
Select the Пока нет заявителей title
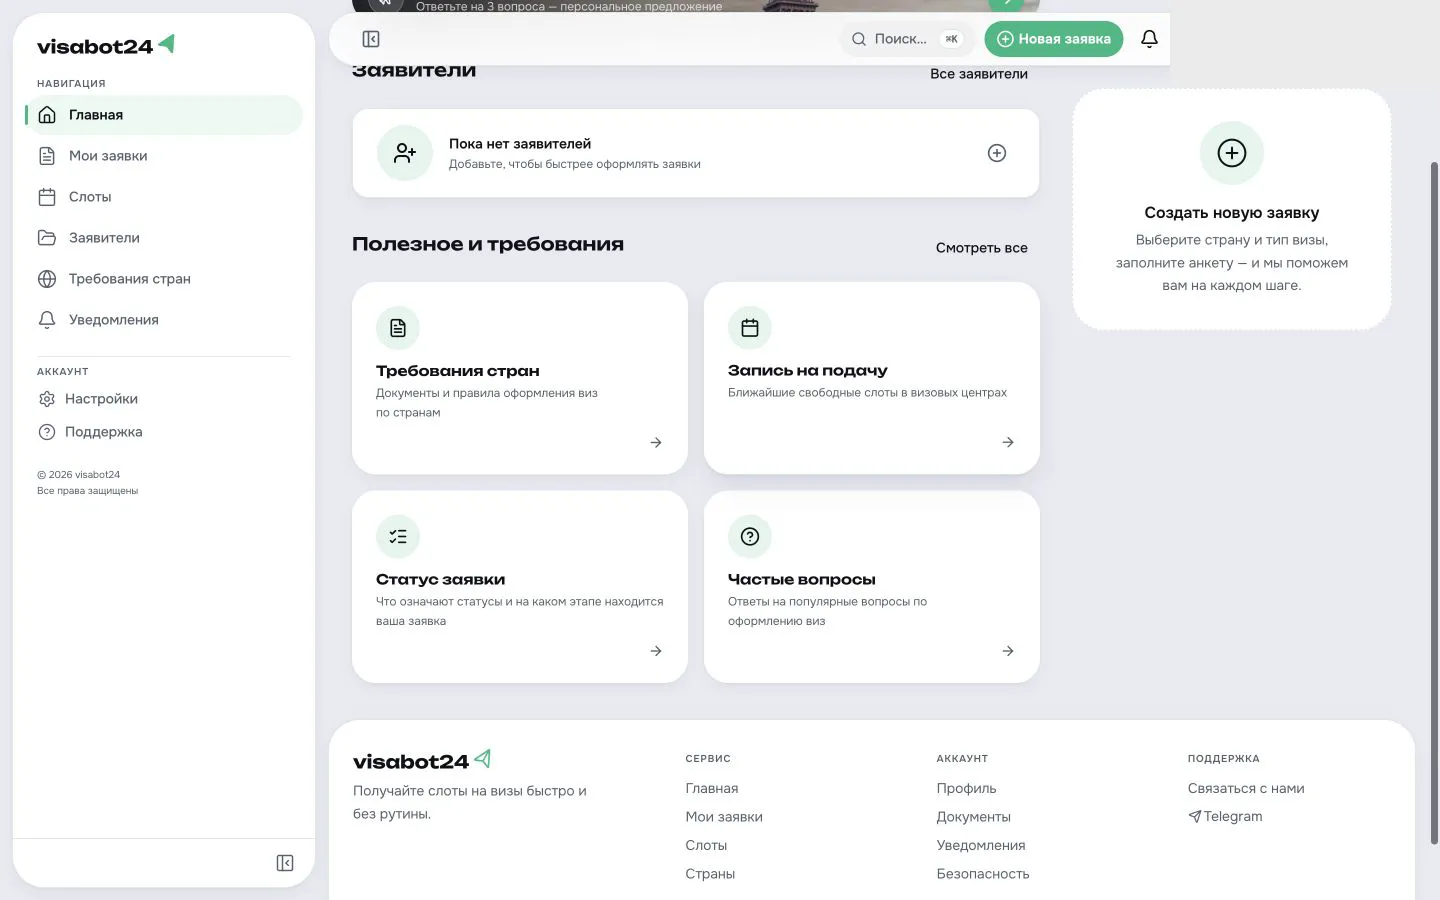pyautogui.click(x=520, y=144)
